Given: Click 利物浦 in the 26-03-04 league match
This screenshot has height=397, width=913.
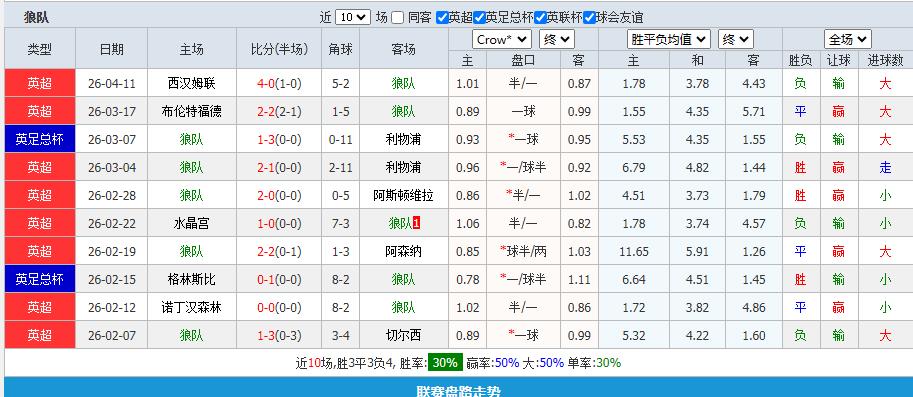Looking at the screenshot, I should tap(404, 167).
